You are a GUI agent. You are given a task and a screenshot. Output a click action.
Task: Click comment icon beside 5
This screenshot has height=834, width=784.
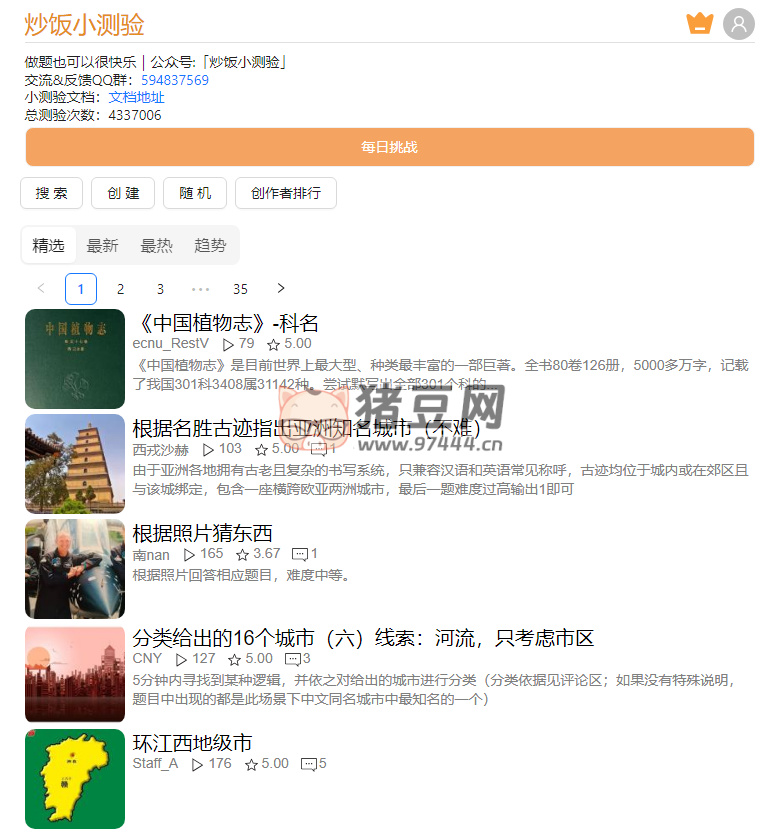click(x=309, y=764)
